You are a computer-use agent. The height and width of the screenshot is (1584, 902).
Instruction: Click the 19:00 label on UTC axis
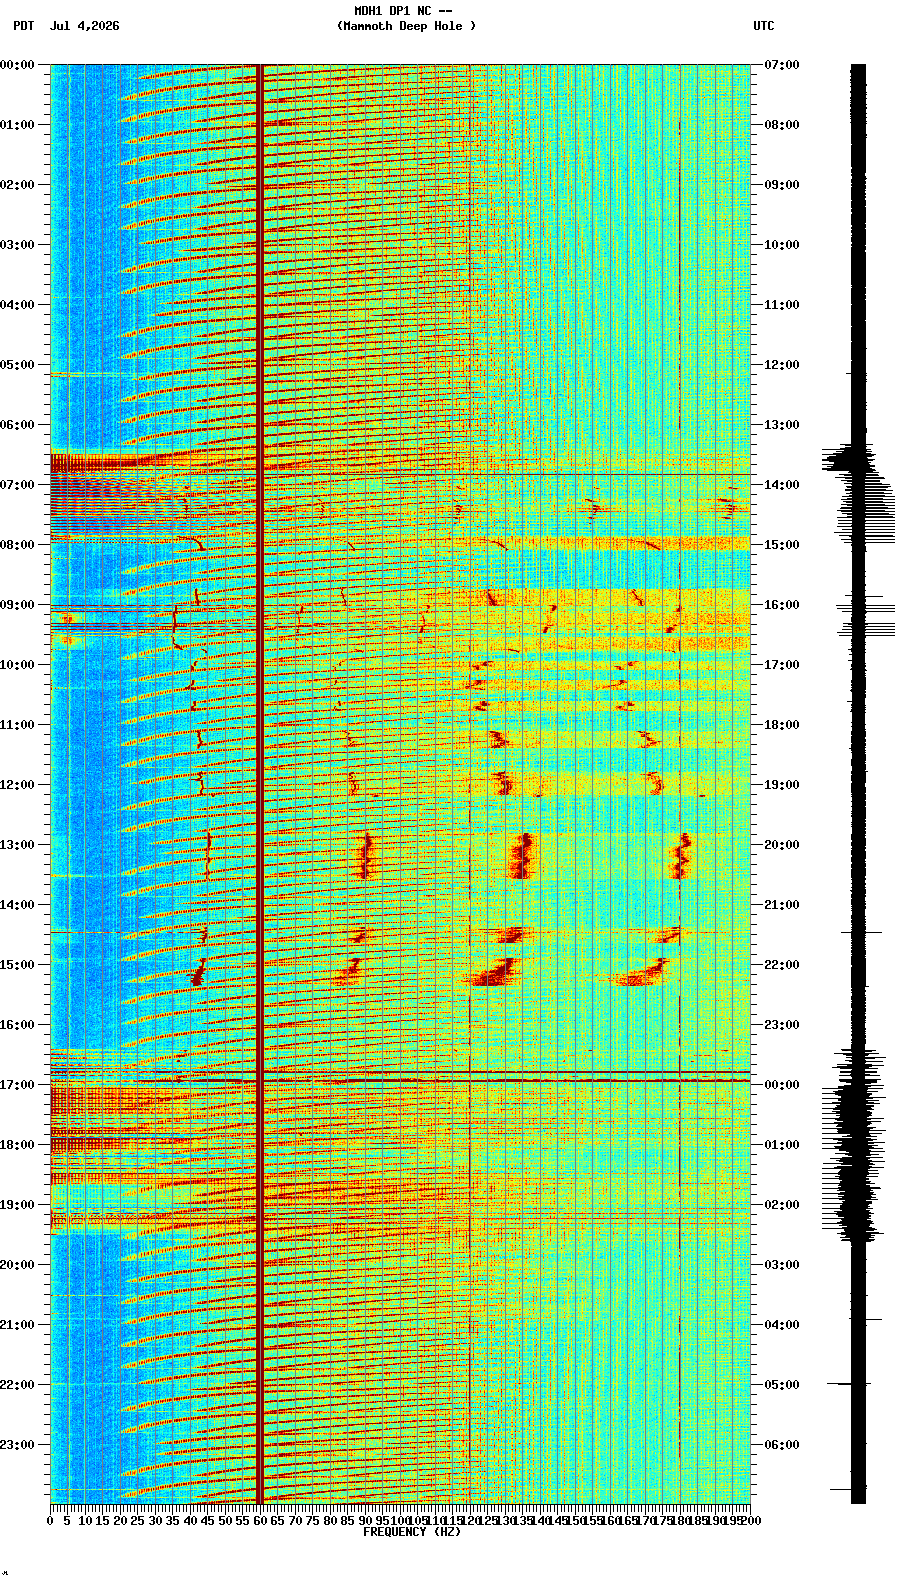coord(782,785)
